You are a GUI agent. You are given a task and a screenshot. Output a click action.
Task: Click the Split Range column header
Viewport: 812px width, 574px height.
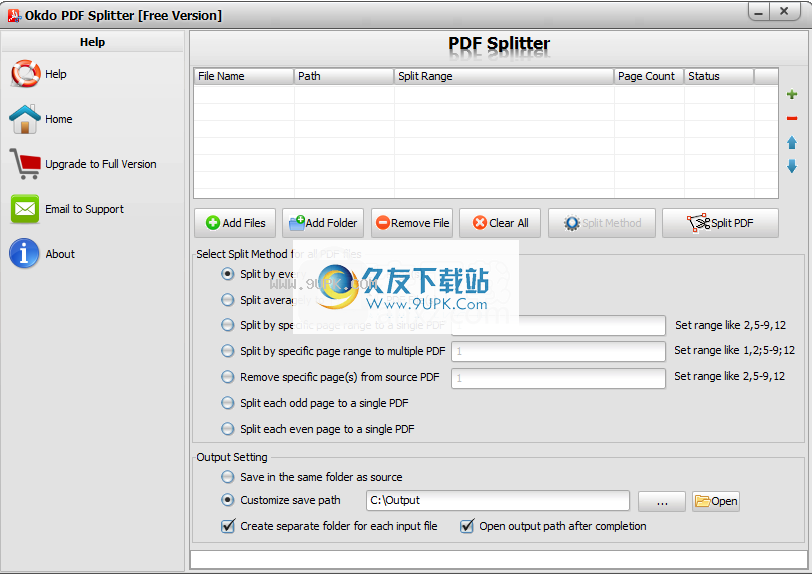(504, 76)
